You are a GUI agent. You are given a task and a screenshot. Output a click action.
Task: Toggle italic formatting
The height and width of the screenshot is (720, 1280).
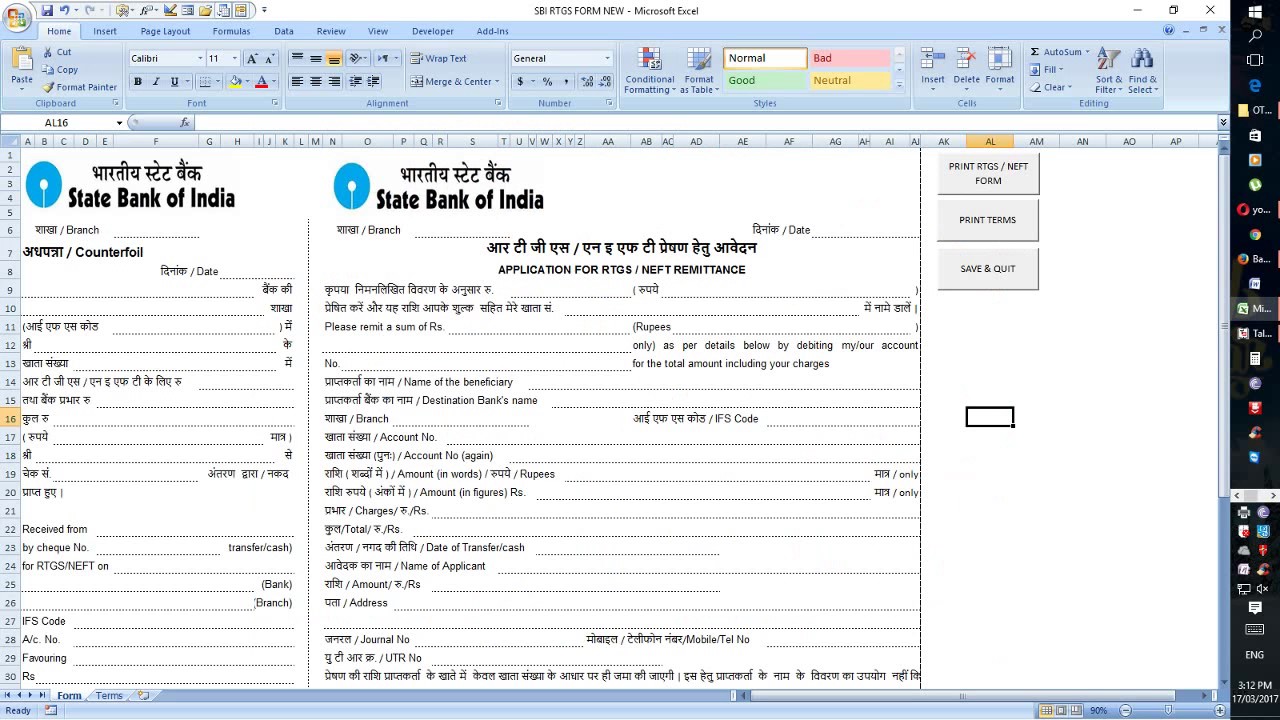pos(155,82)
